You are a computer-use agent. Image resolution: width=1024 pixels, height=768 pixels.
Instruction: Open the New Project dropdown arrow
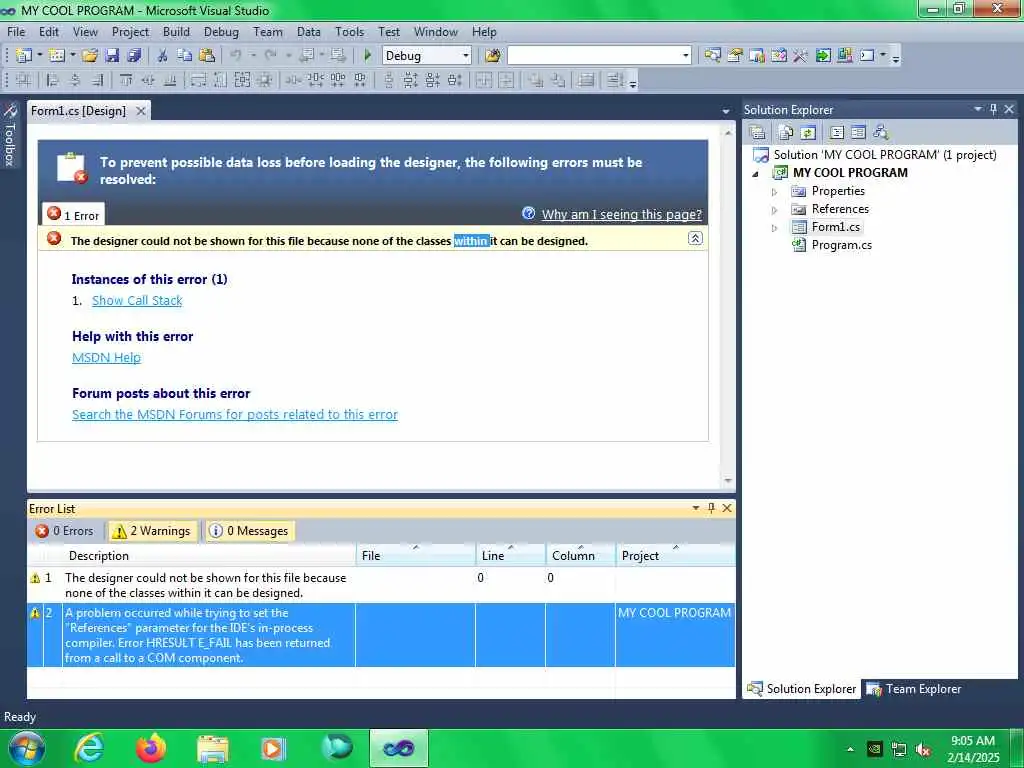pyautogui.click(x=39, y=56)
